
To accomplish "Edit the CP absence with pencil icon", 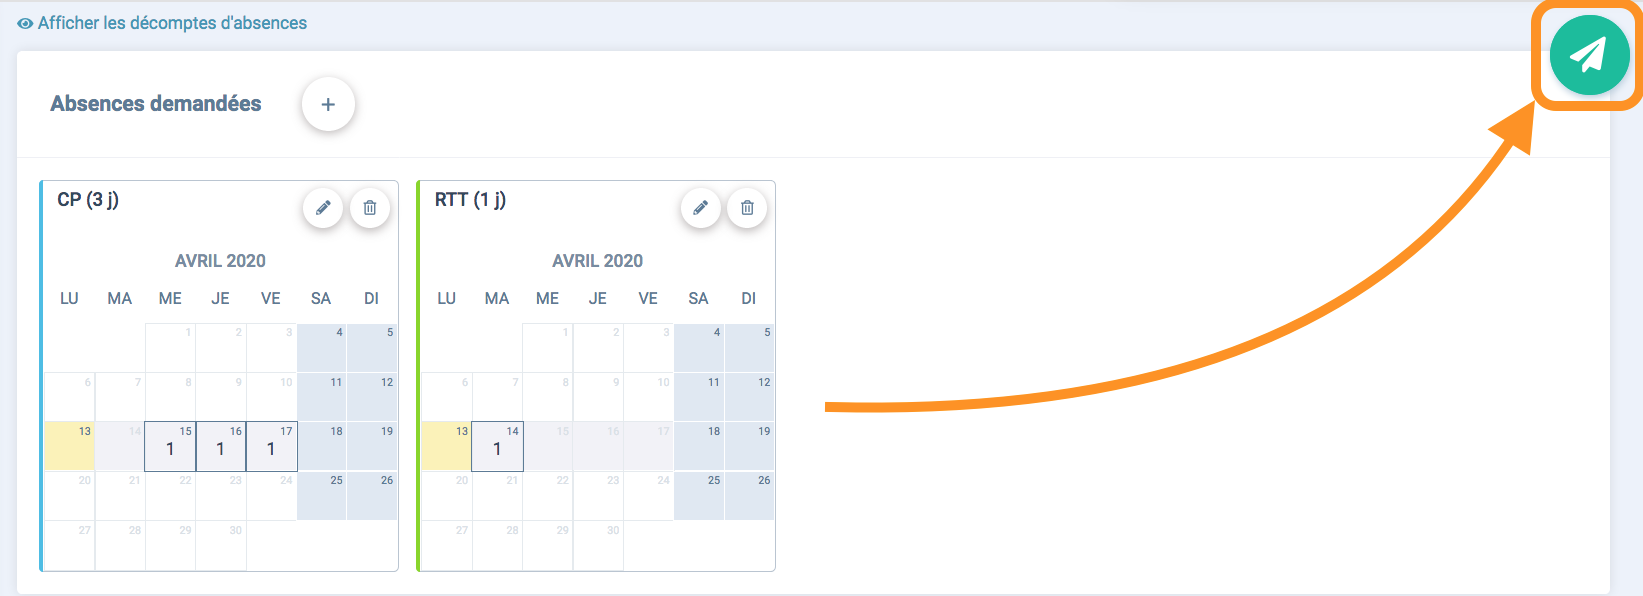I will [x=323, y=208].
